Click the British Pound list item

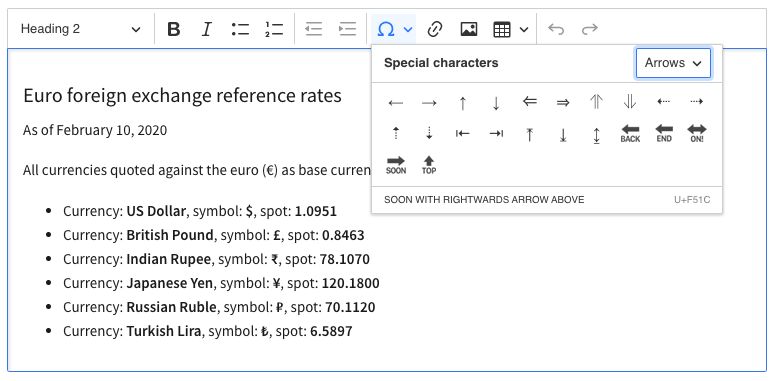[214, 235]
